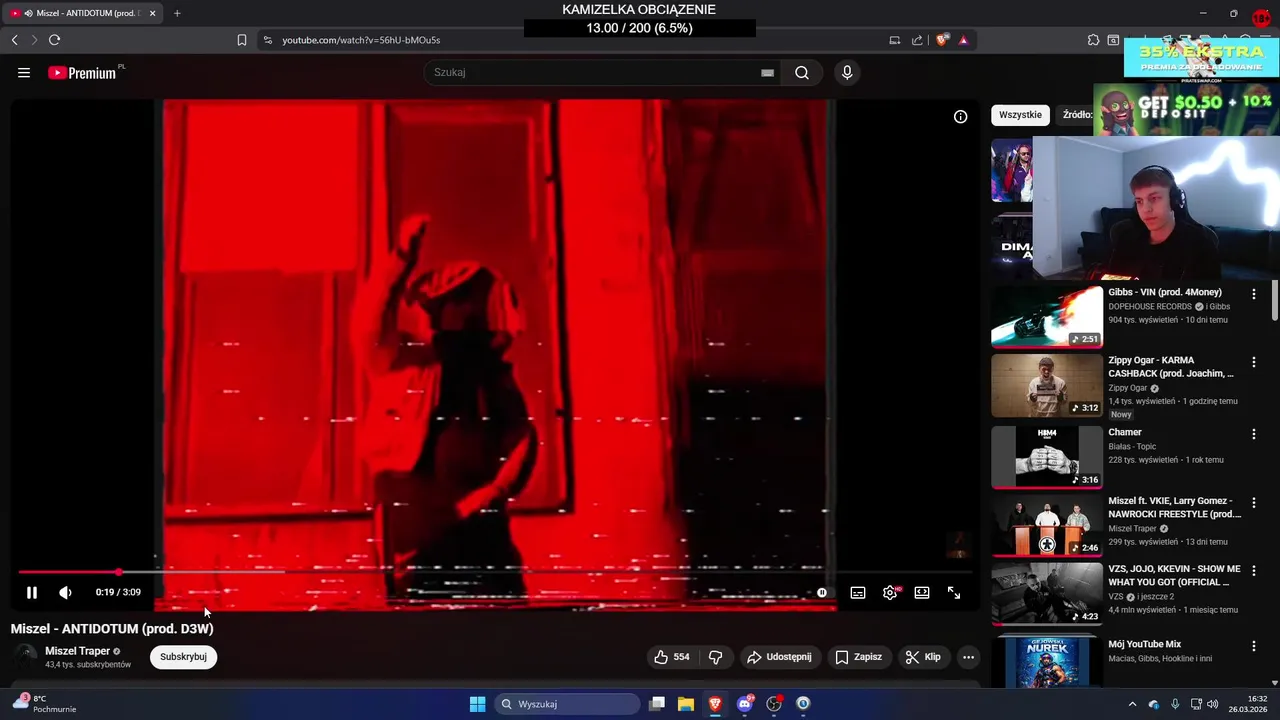
Task: Open the cast/install icon in address bar
Action: [x=894, y=40]
